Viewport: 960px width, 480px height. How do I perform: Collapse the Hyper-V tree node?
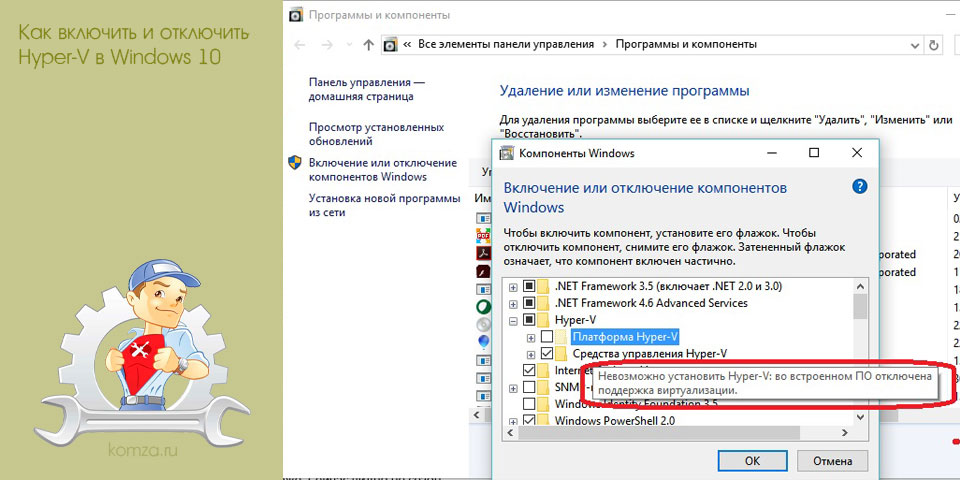(513, 320)
